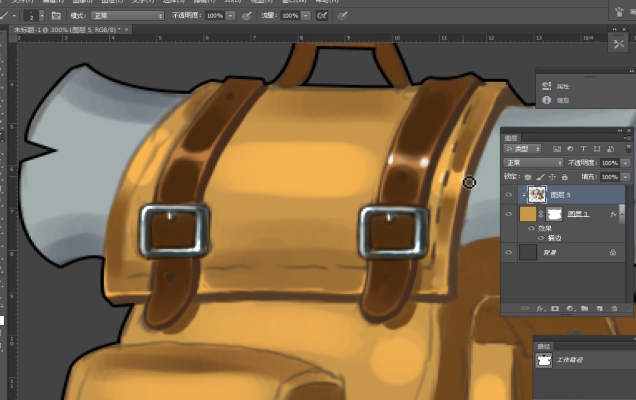Lock position move icon
Image resolution: width=636 pixels, height=400 pixels.
(x=552, y=177)
